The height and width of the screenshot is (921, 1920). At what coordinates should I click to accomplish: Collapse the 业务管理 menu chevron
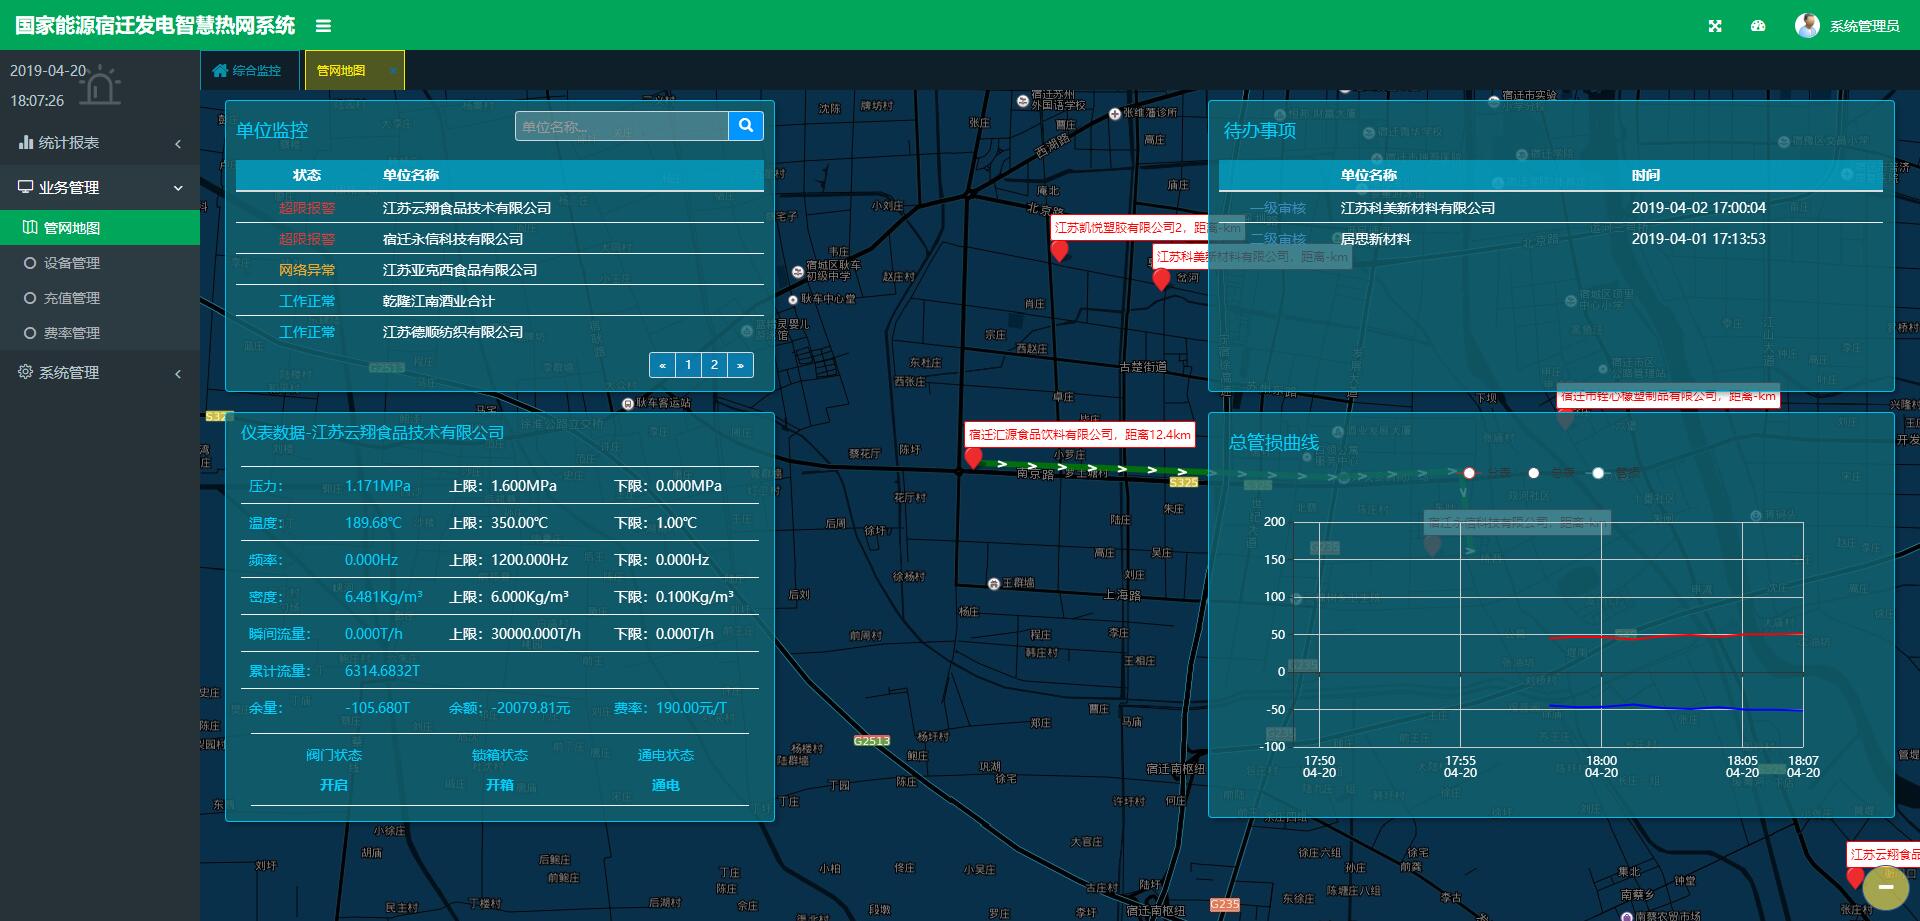pyautogui.click(x=178, y=188)
